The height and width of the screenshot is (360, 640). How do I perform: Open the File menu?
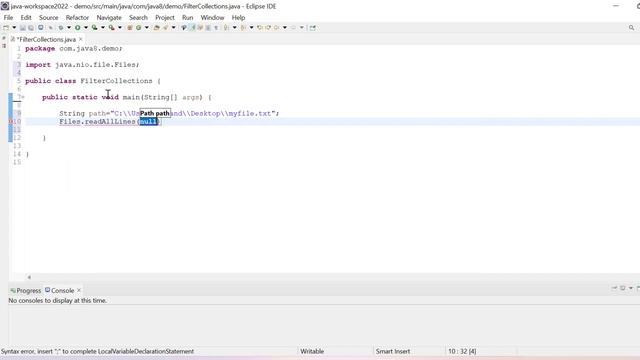coord(8,18)
